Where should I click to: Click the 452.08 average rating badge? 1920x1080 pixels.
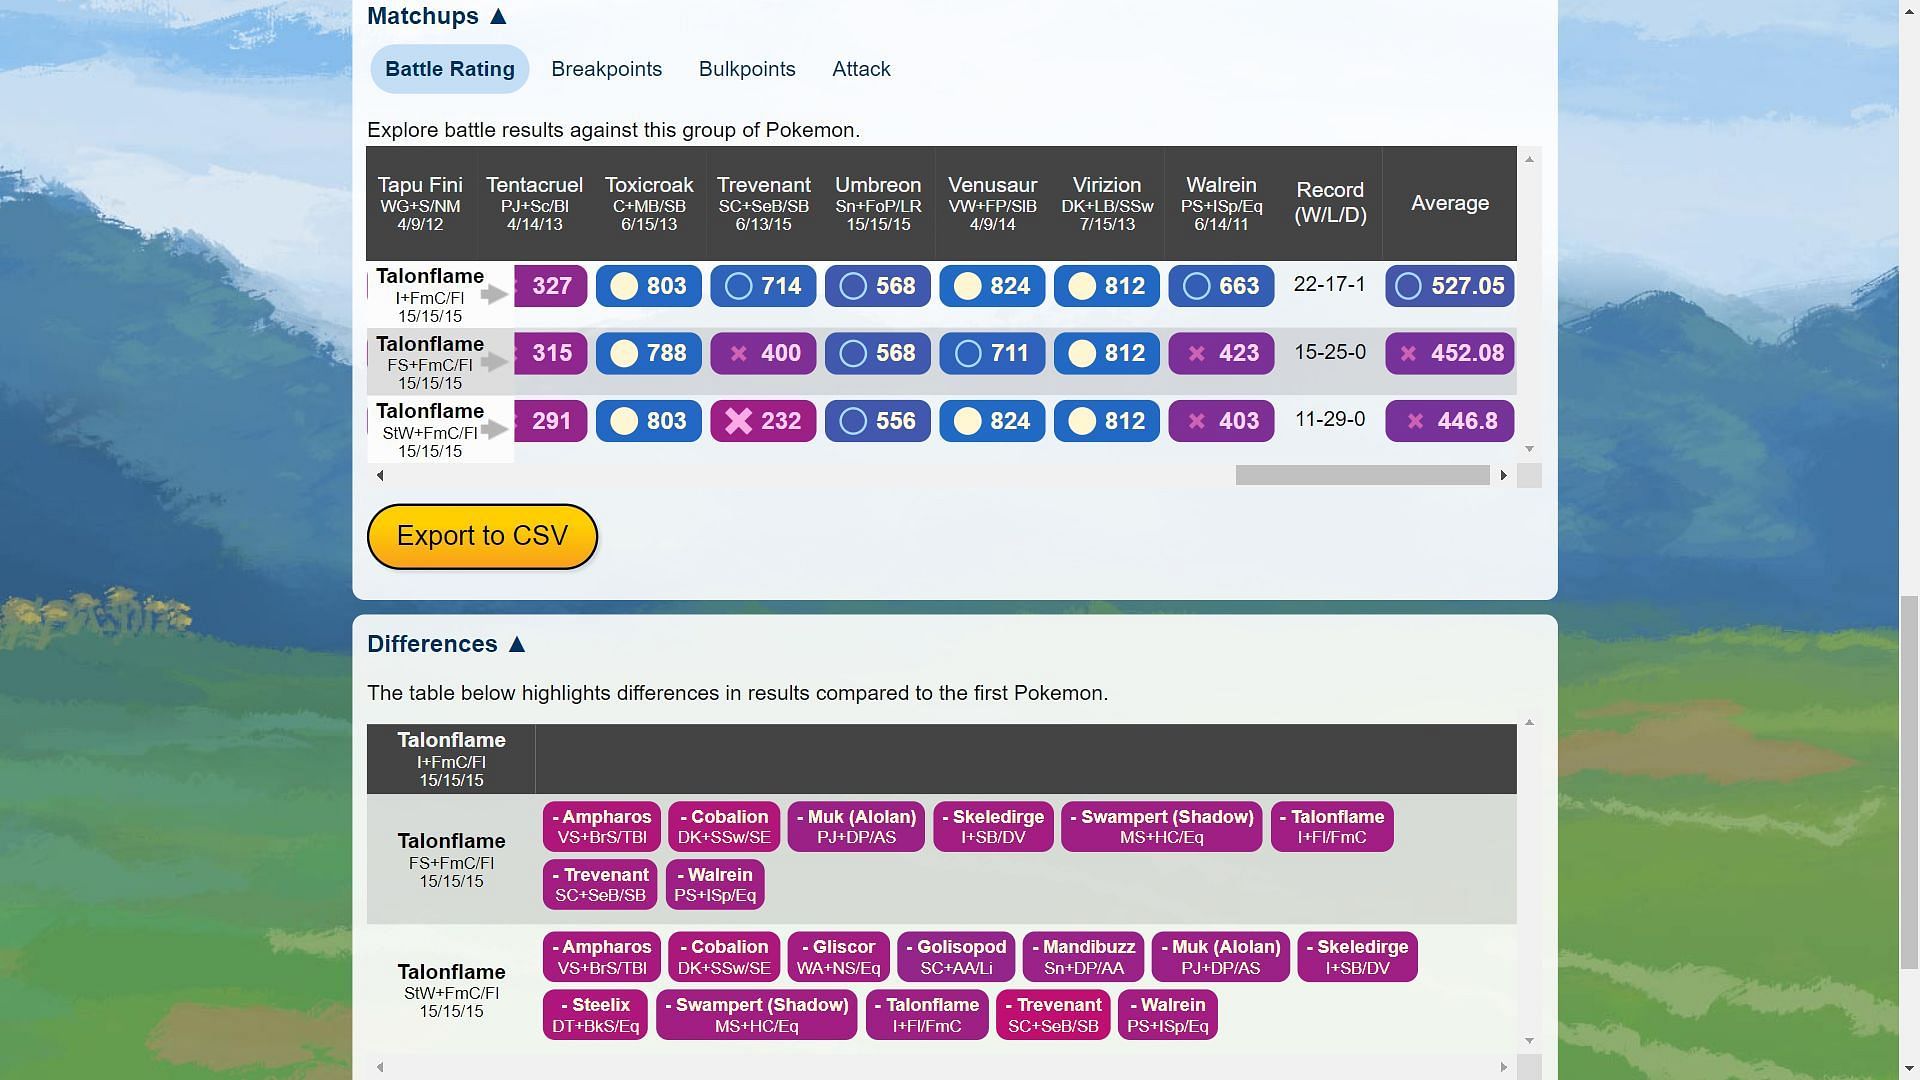pyautogui.click(x=1450, y=353)
